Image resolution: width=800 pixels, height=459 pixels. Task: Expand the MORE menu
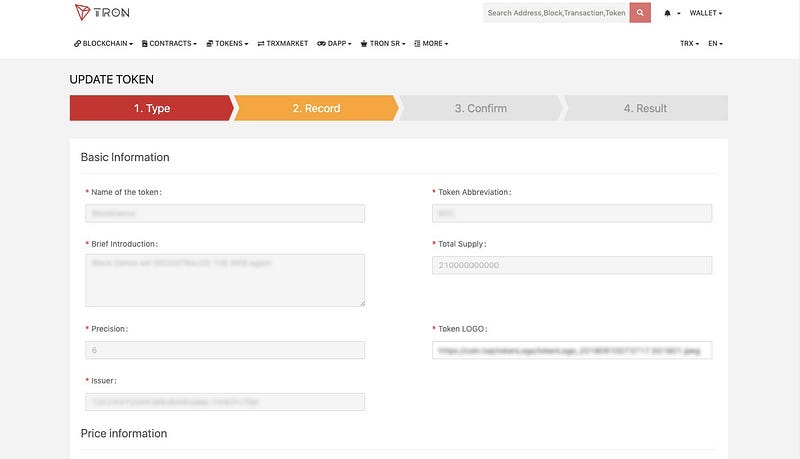click(431, 44)
